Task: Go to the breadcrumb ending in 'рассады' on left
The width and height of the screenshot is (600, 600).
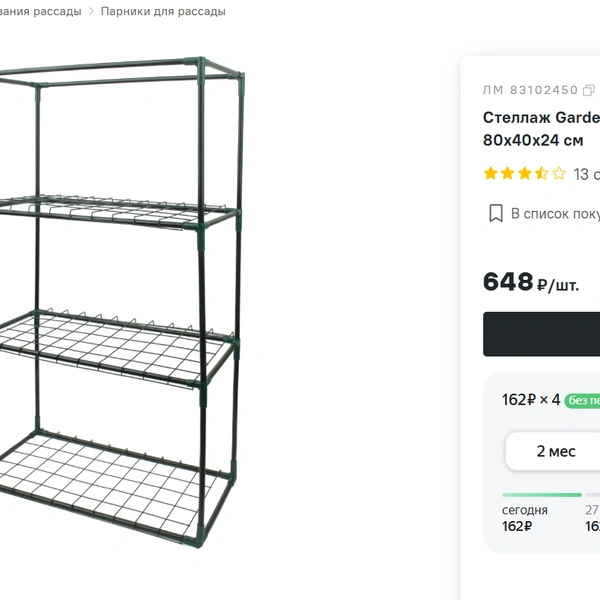Action: click(40, 11)
